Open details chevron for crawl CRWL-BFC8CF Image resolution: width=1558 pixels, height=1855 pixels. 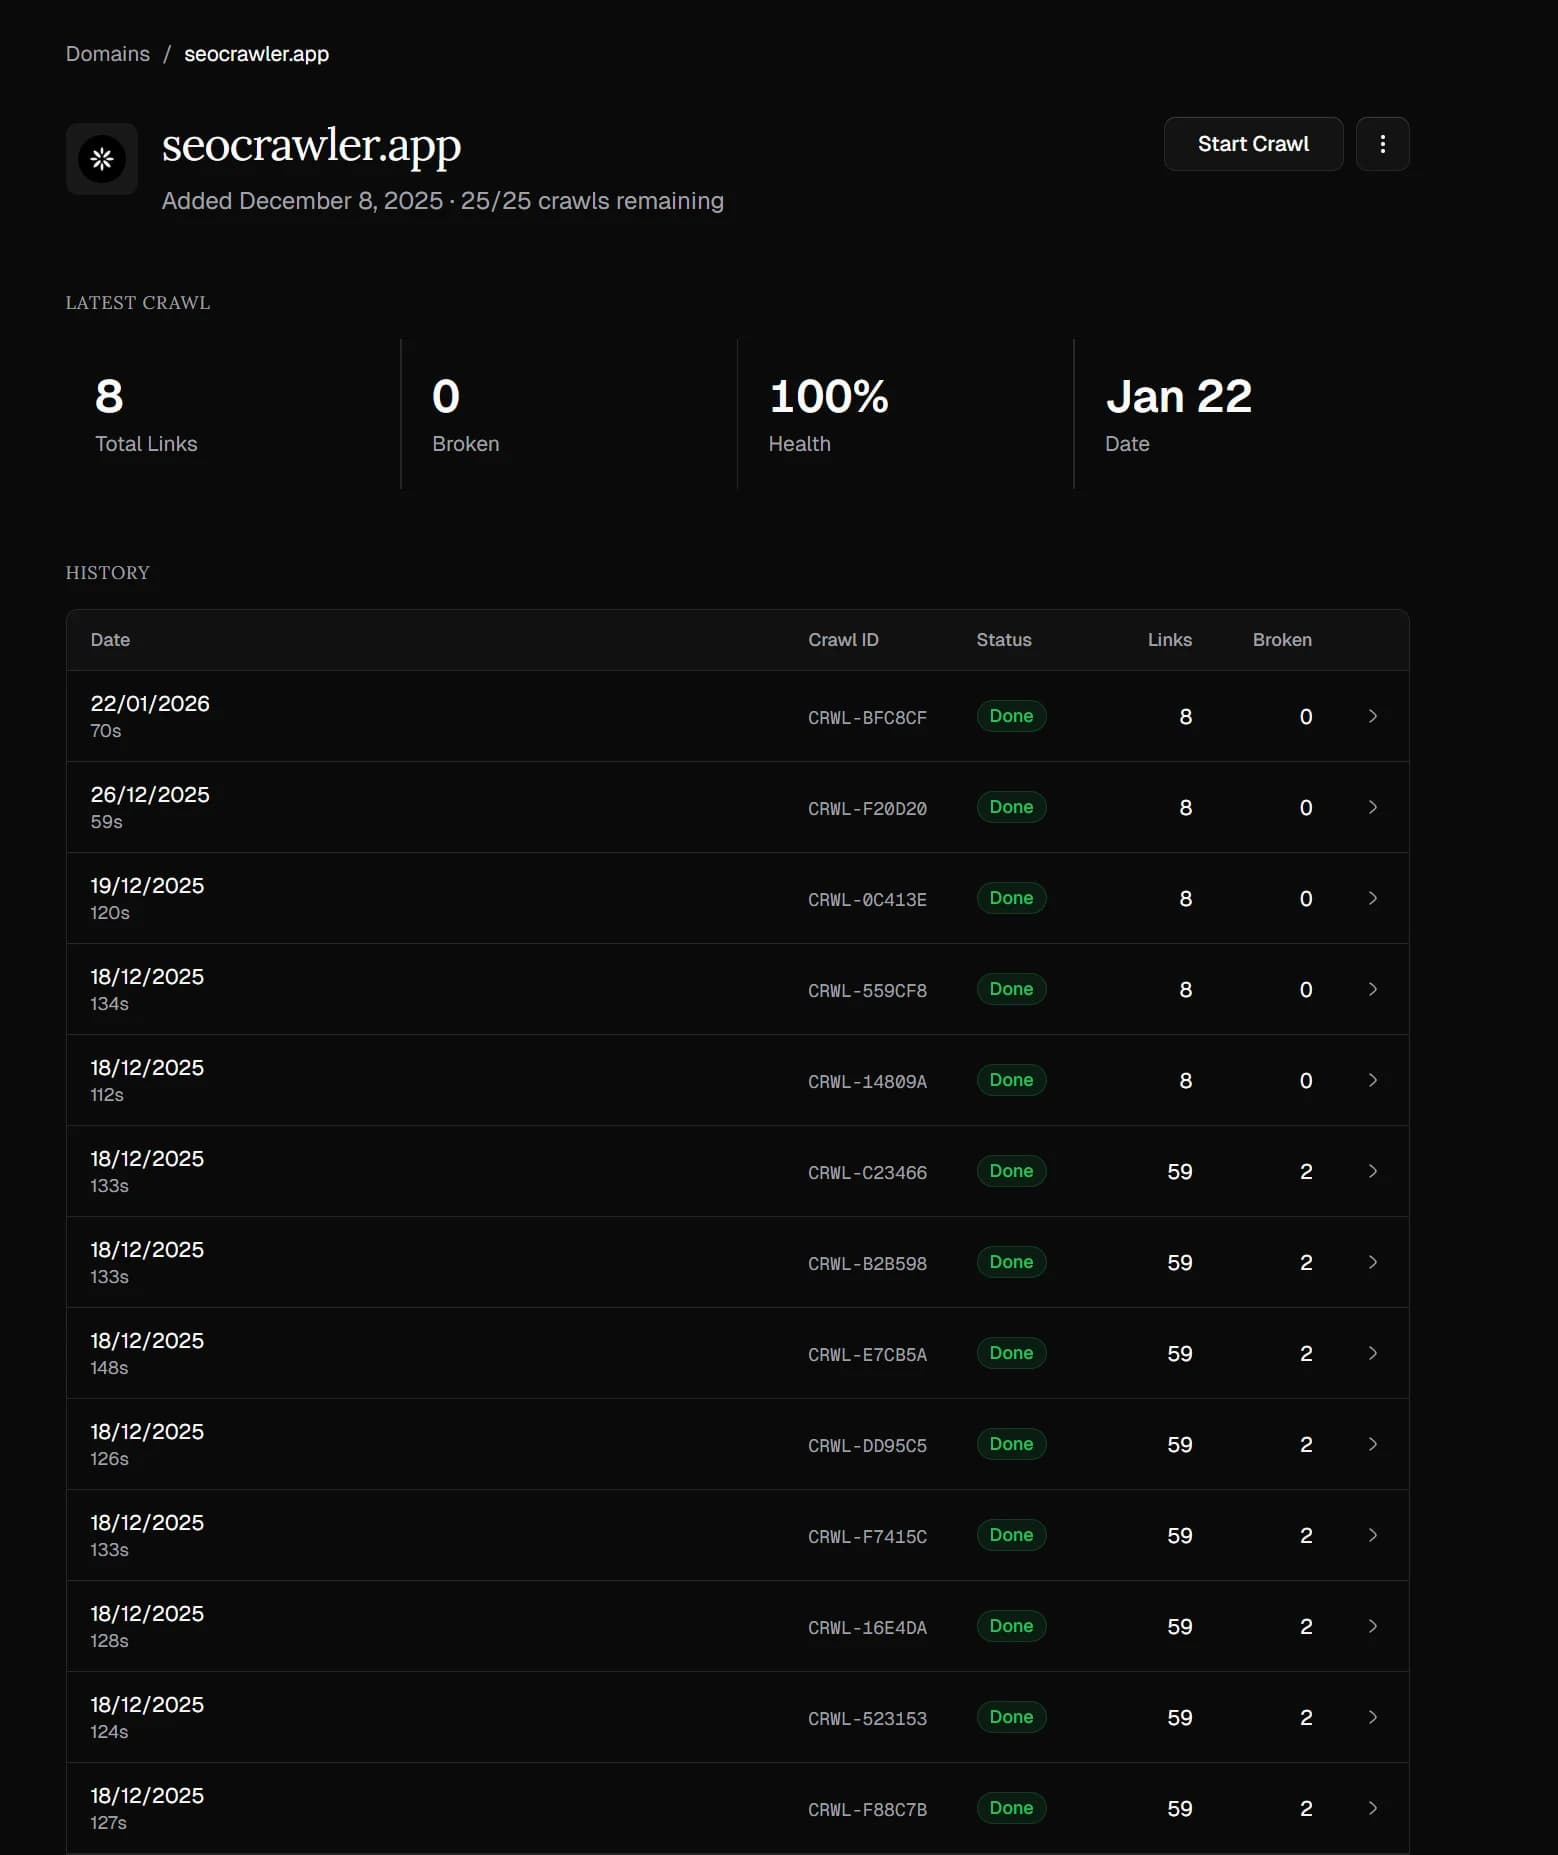(x=1373, y=716)
